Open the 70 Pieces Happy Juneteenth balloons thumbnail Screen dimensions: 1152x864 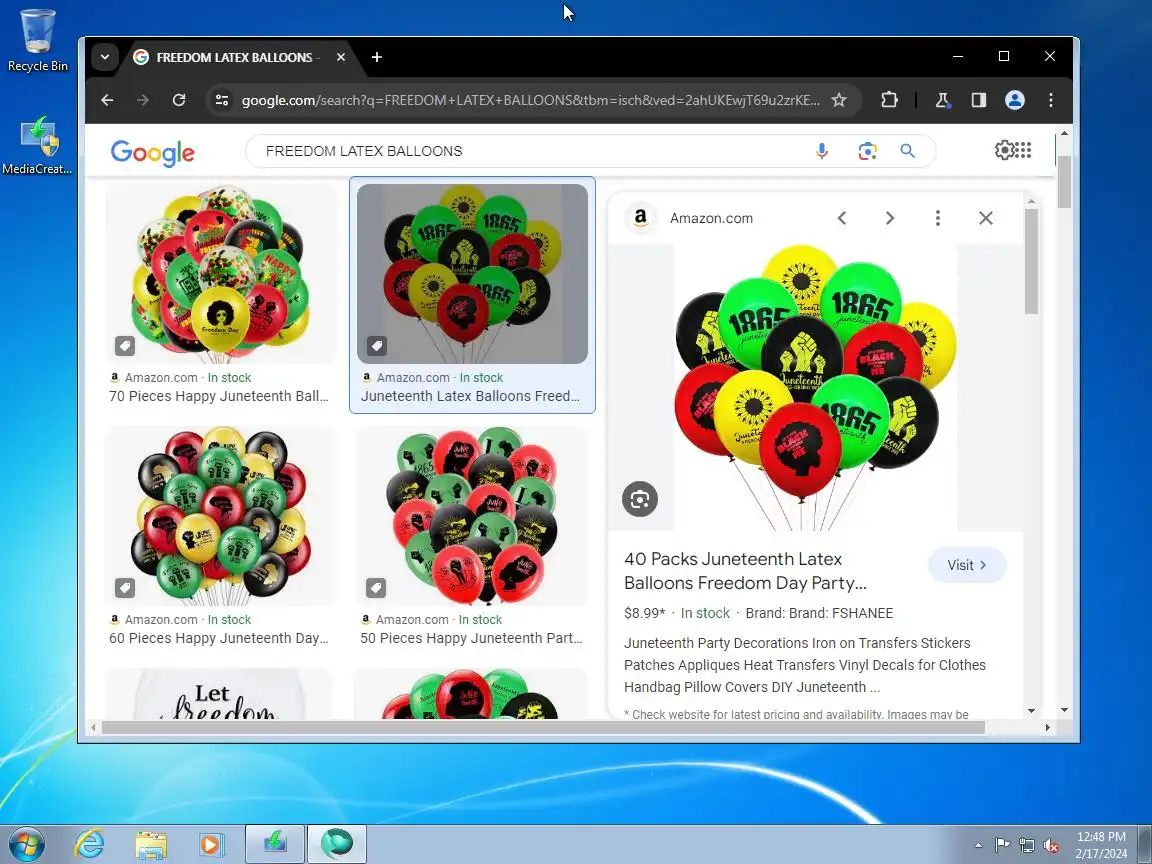tap(220, 274)
